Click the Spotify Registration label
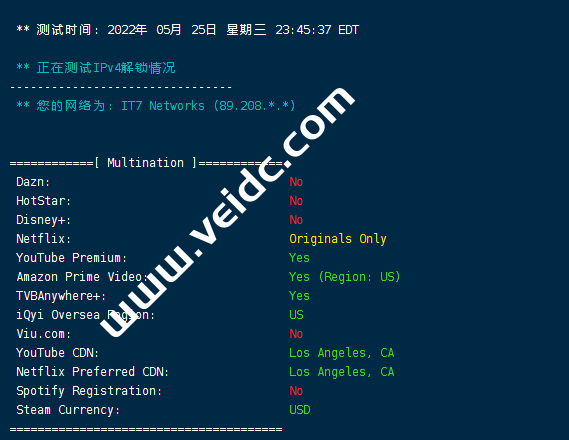 coord(89,391)
